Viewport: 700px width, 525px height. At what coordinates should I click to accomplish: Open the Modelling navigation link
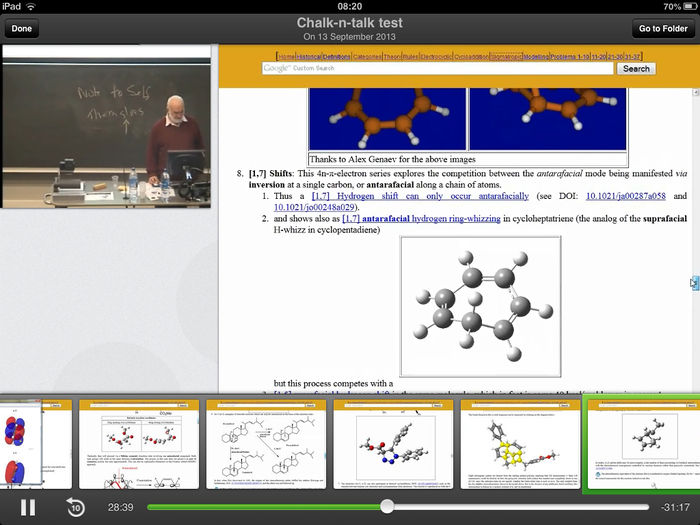(536, 57)
